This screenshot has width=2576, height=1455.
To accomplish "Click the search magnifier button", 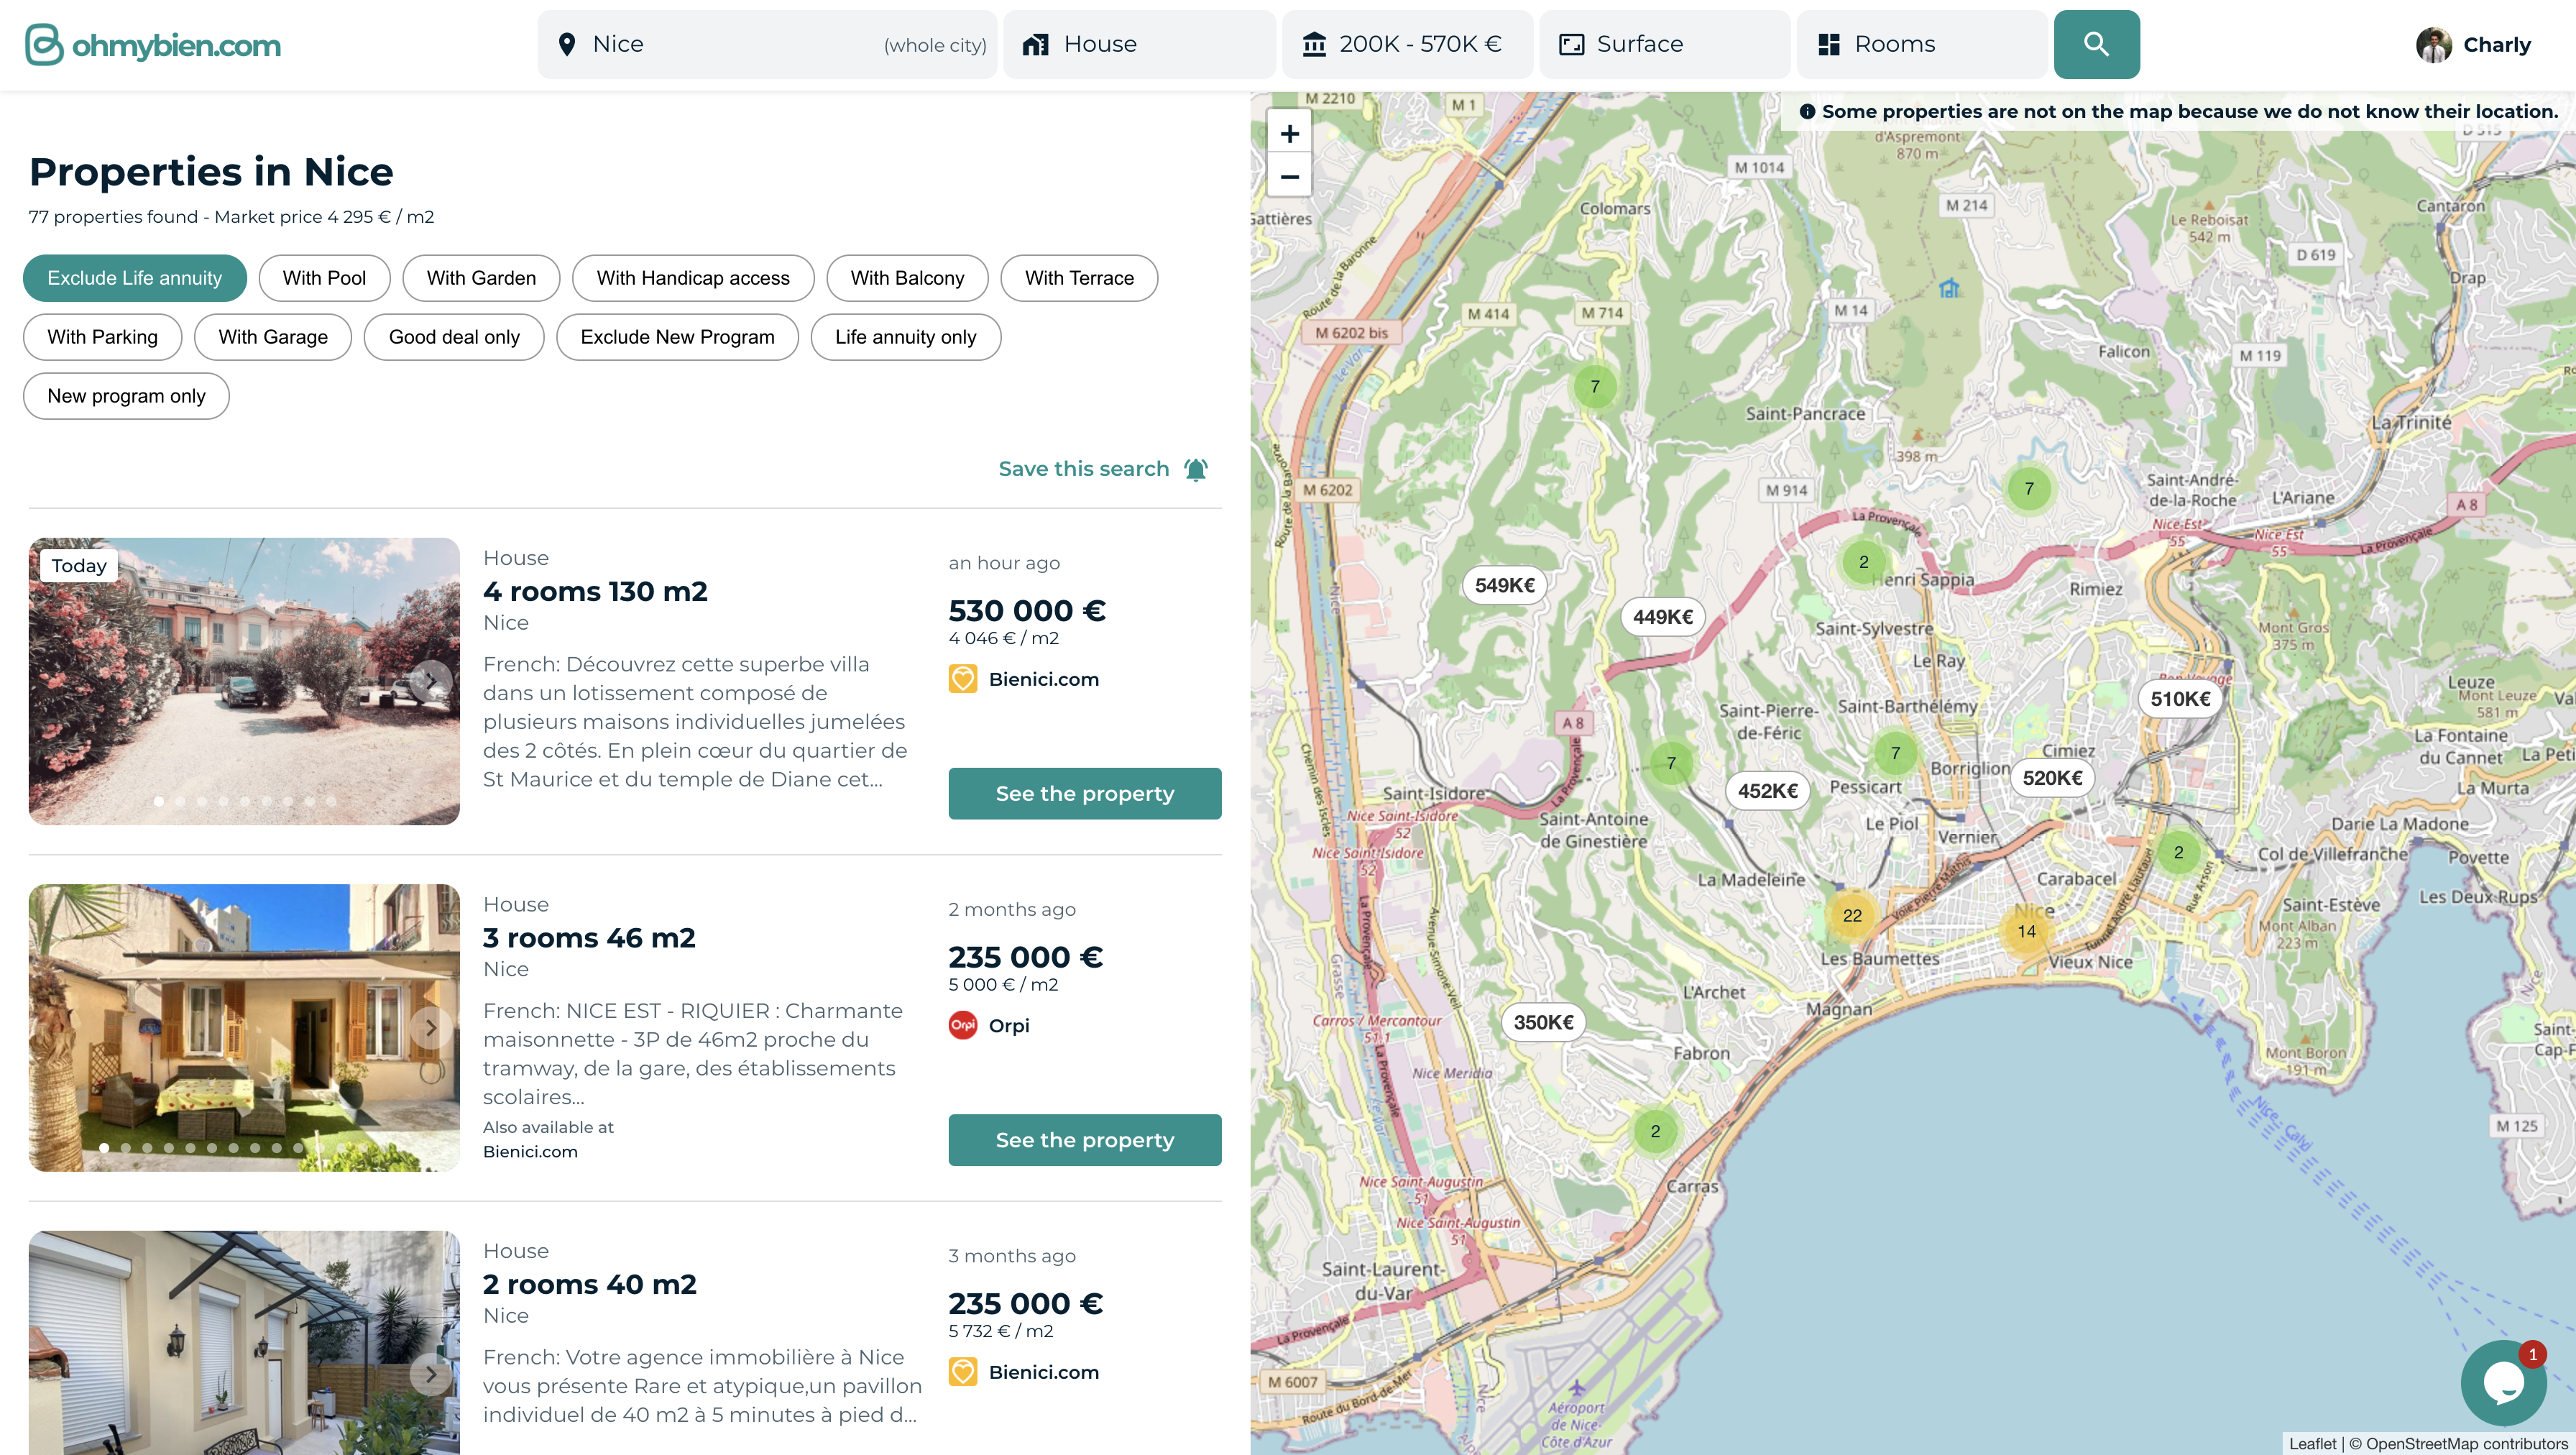I will coord(2096,44).
